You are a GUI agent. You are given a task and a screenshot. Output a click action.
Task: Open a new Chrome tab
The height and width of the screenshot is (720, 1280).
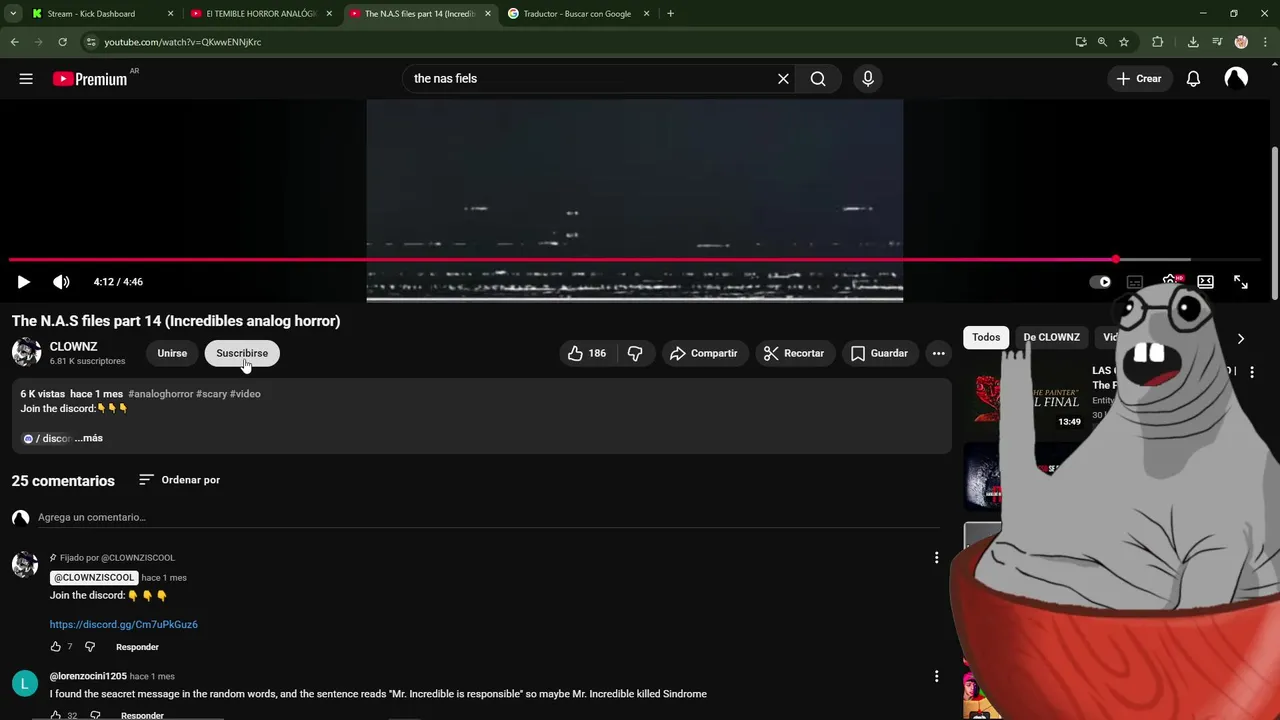coord(670,14)
